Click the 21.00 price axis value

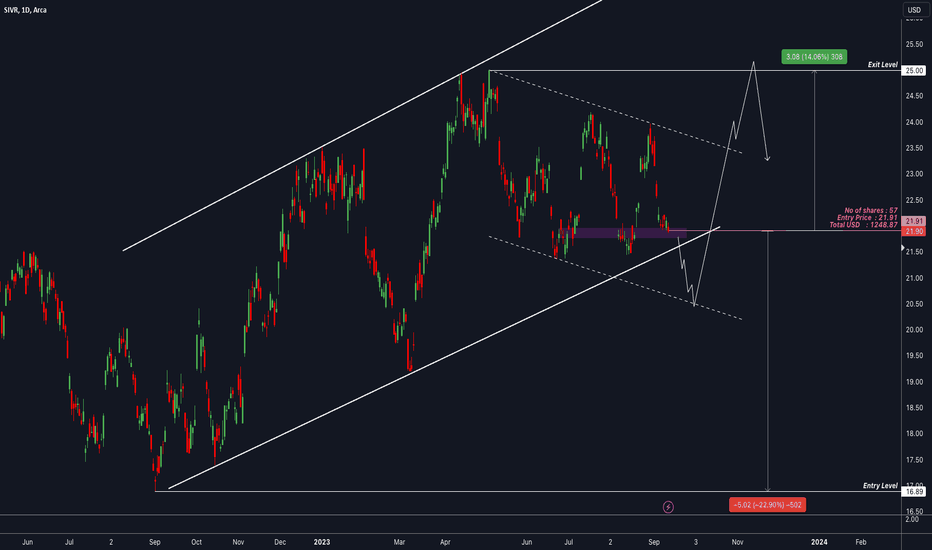point(914,278)
